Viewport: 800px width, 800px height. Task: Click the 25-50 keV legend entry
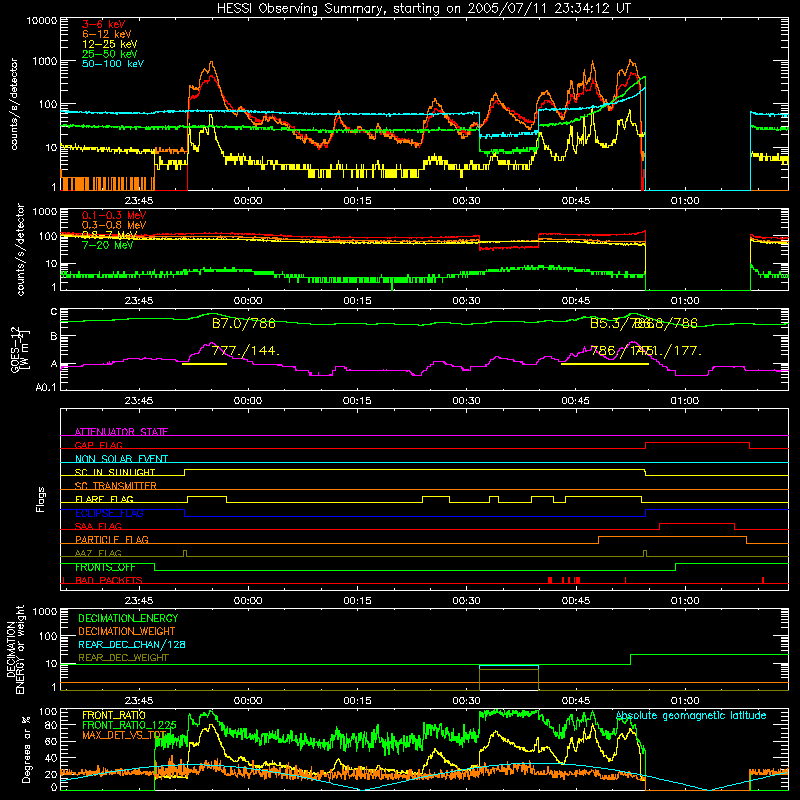pyautogui.click(x=110, y=54)
